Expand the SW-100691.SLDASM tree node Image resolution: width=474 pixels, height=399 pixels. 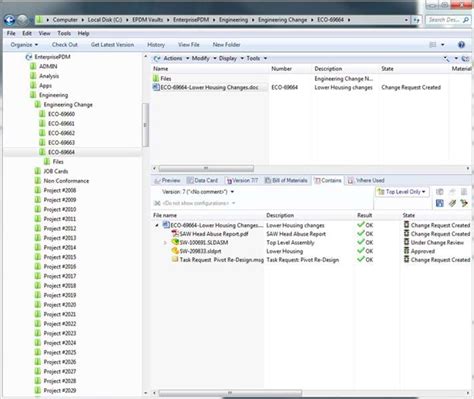coord(165,243)
